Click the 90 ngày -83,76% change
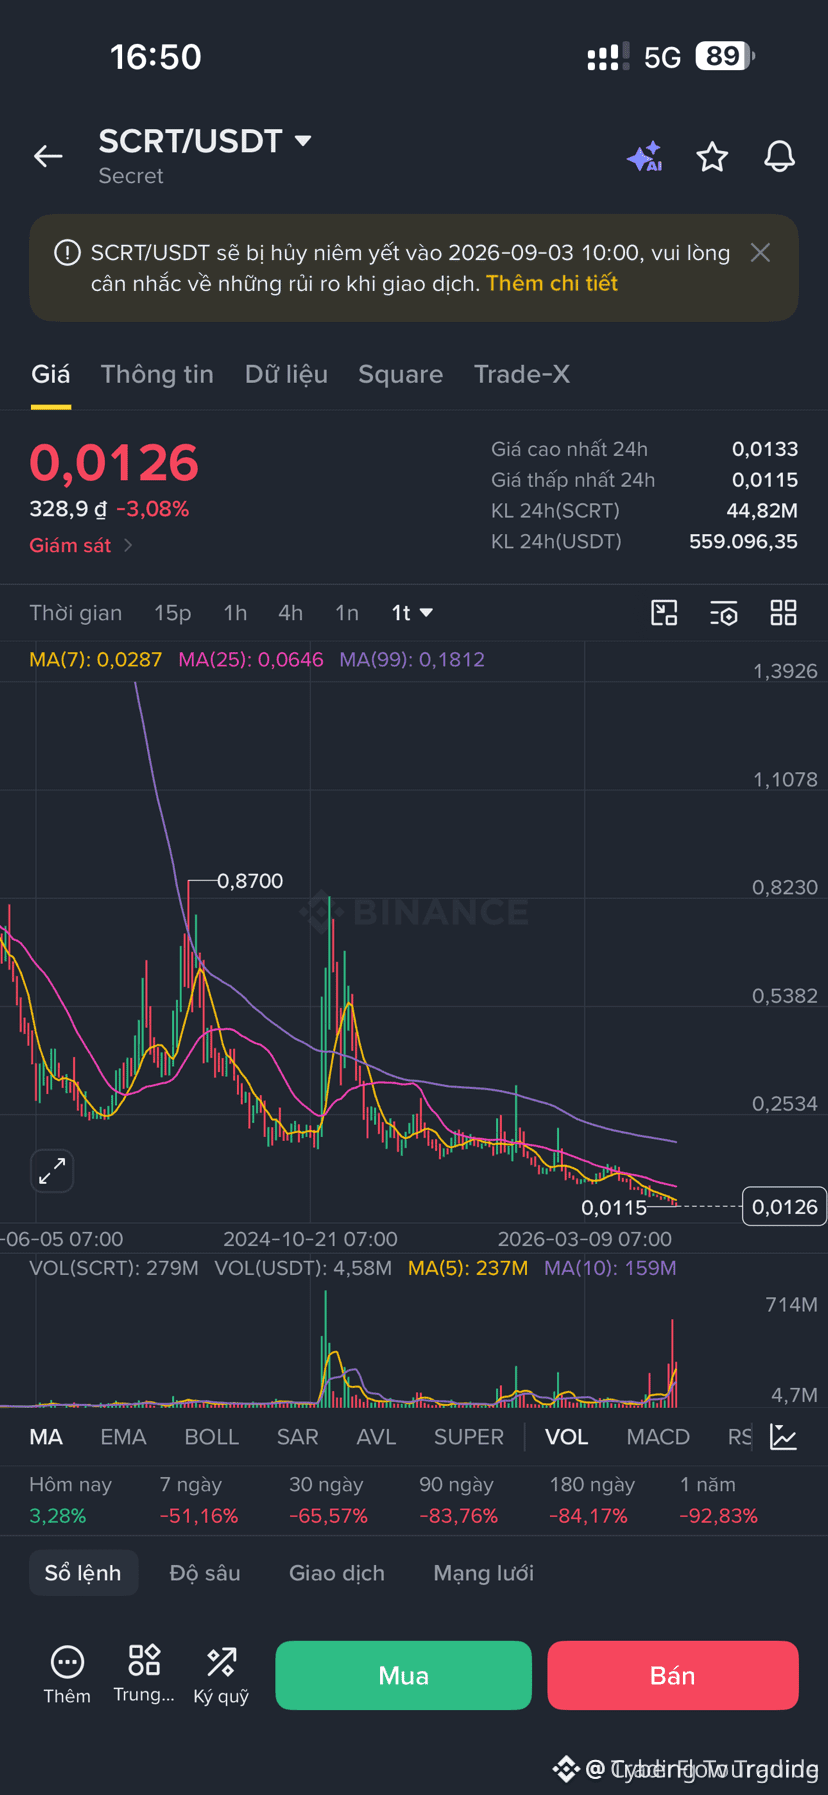Viewport: 828px width, 1795px height. 458,1500
